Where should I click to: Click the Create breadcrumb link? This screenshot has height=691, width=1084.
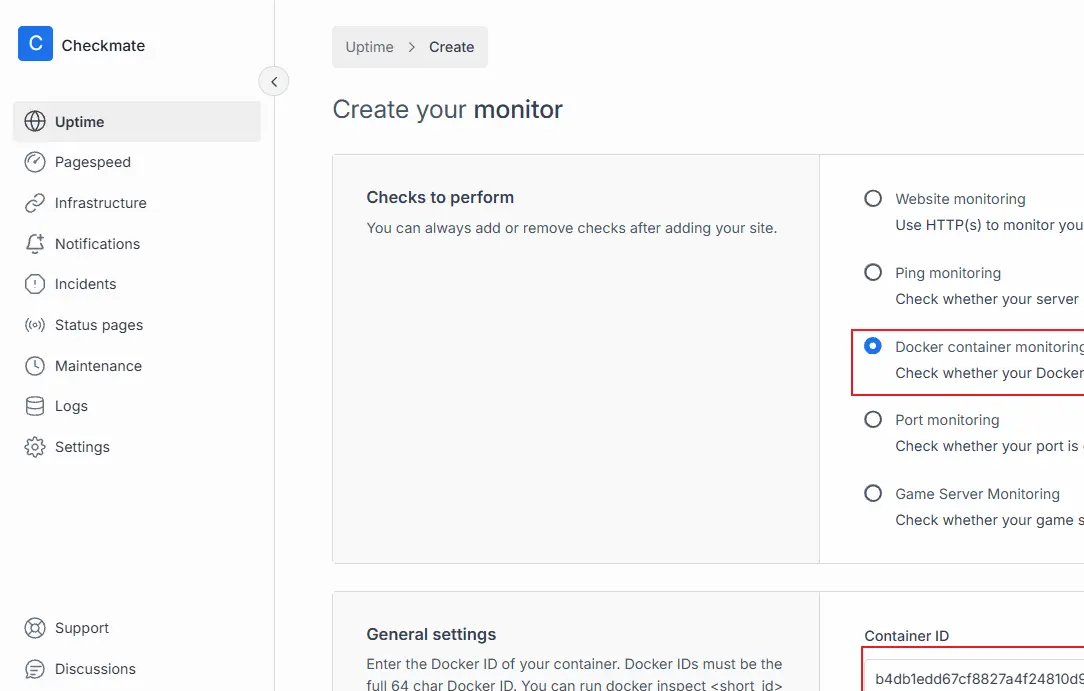click(x=451, y=47)
